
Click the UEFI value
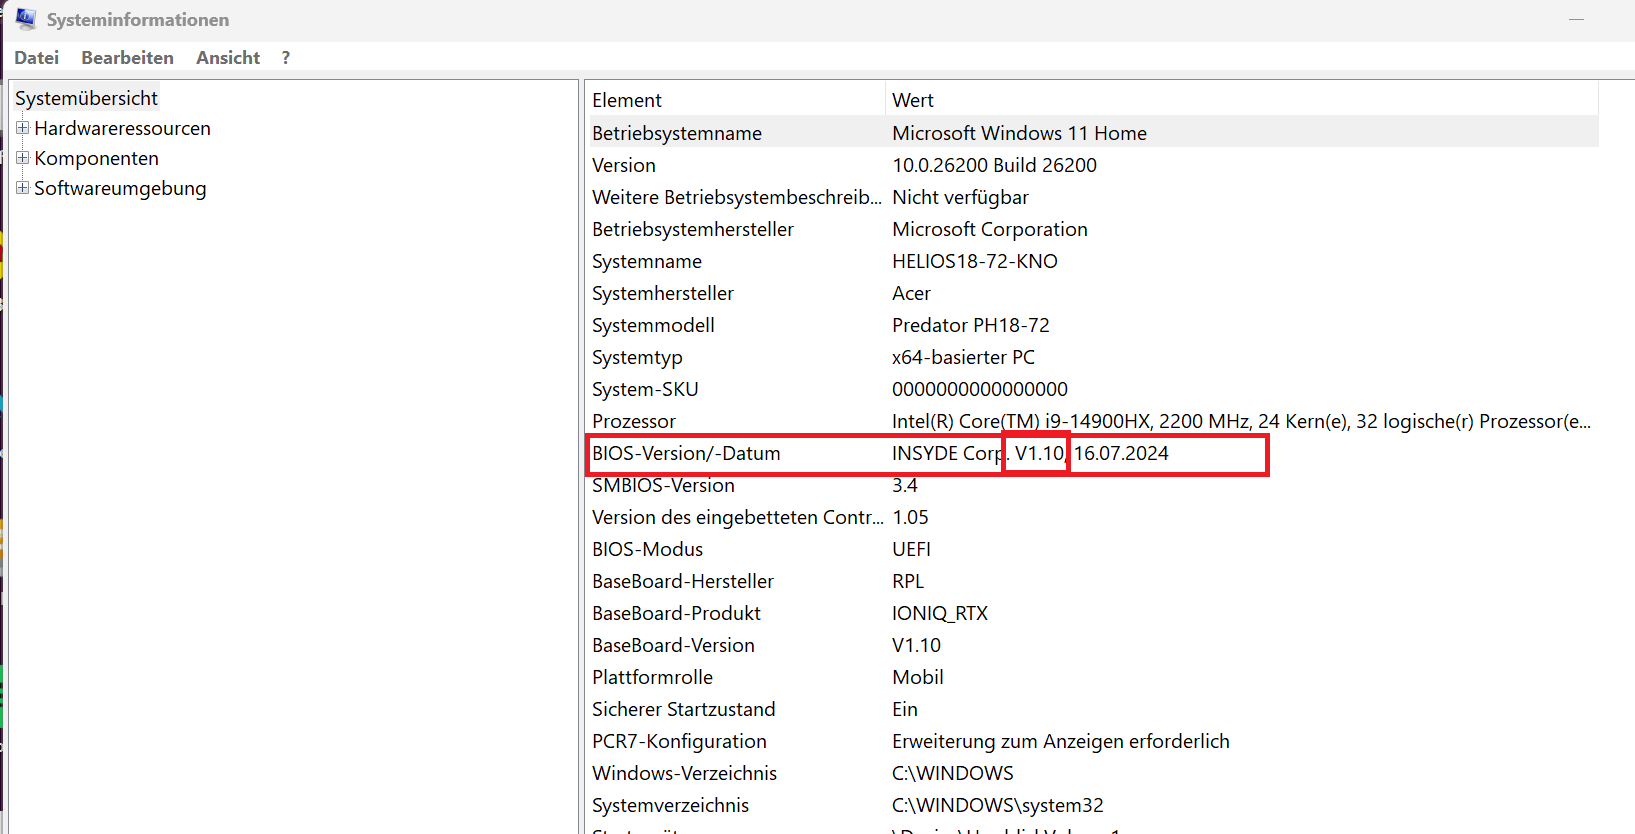(911, 549)
